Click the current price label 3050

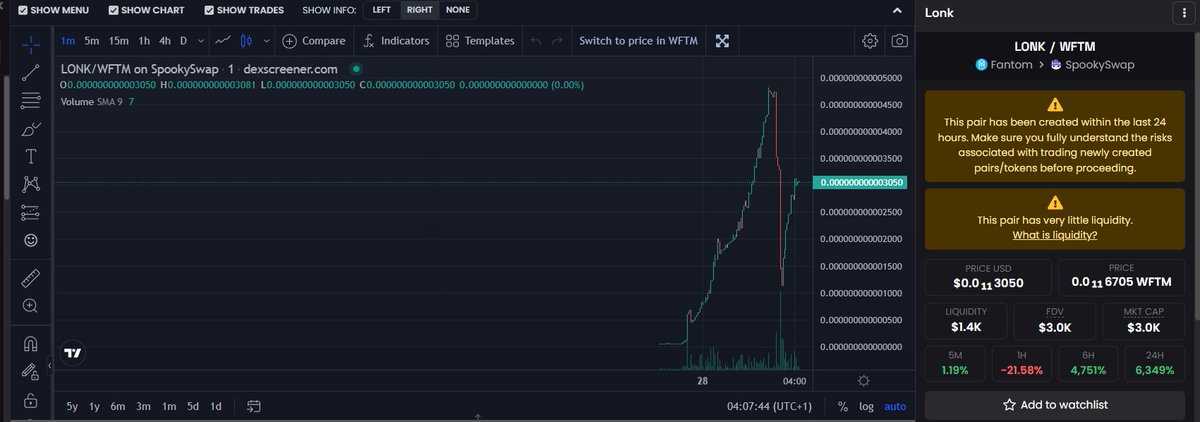pyautogui.click(x=860, y=183)
